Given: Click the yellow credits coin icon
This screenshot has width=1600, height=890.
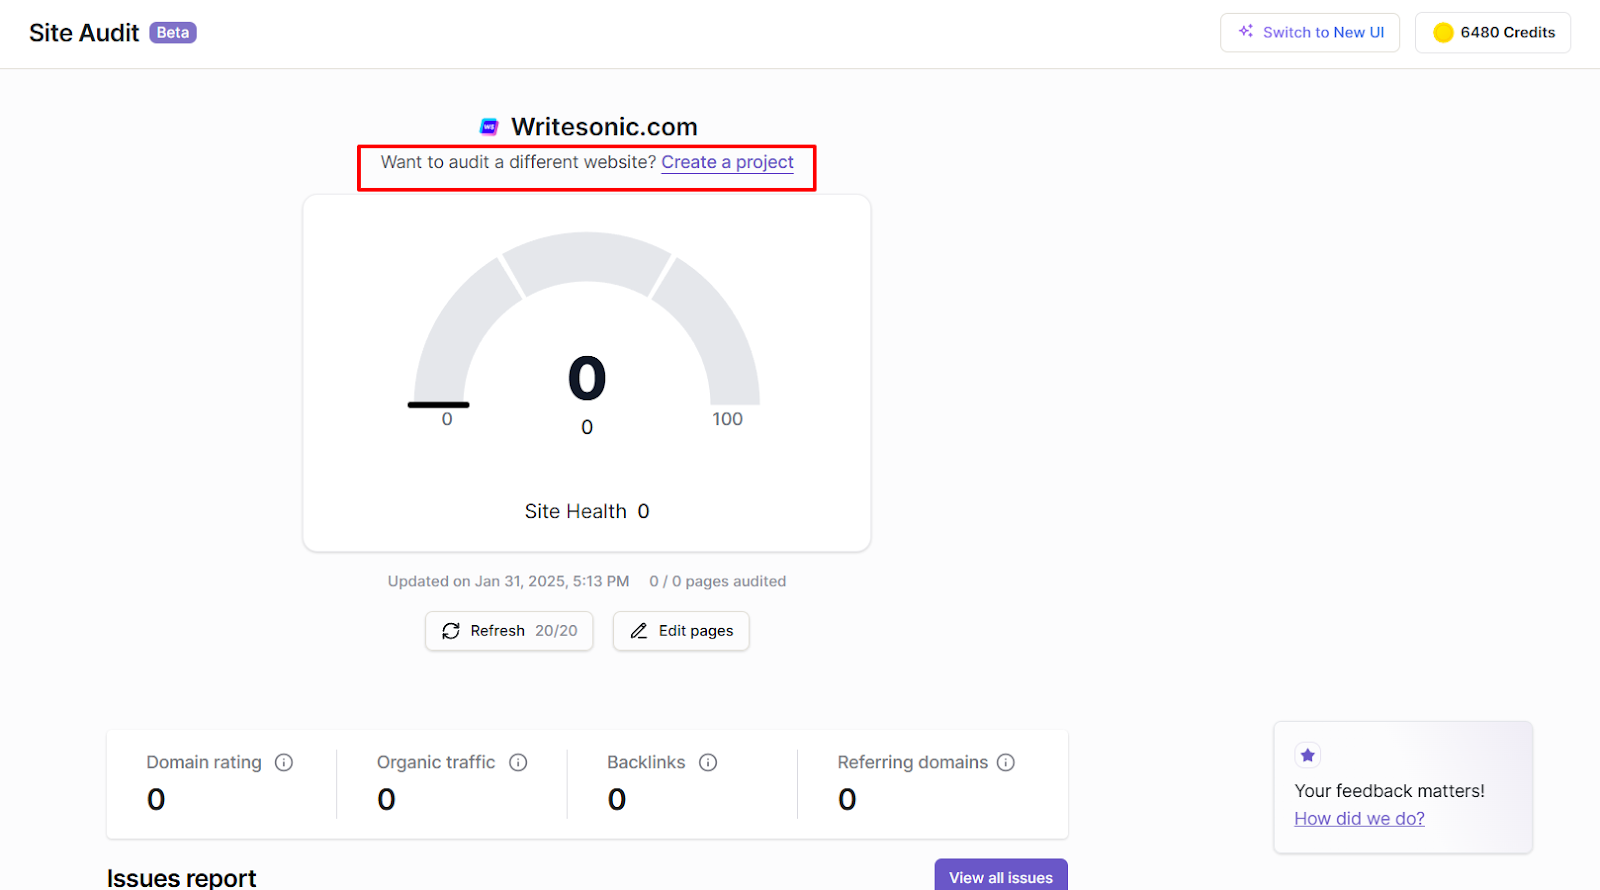Looking at the screenshot, I should (x=1443, y=33).
